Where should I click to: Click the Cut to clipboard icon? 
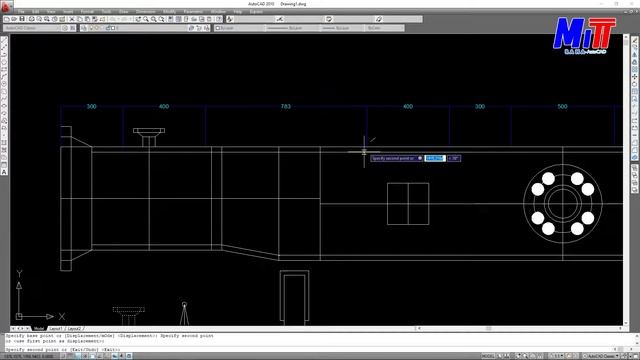72,19
